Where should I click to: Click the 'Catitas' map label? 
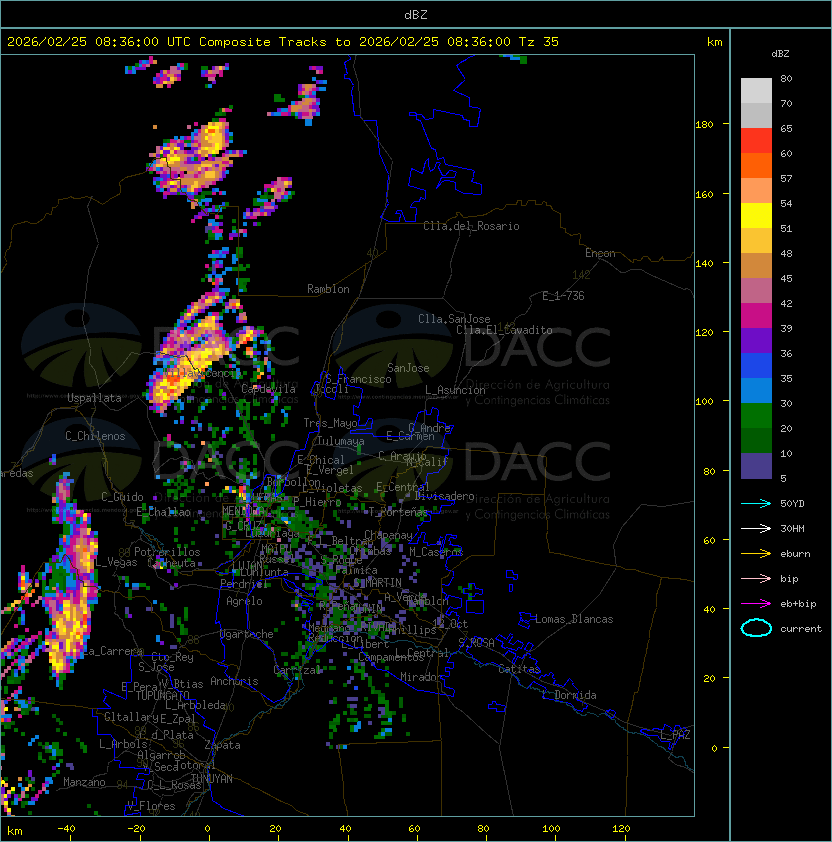coord(519,669)
